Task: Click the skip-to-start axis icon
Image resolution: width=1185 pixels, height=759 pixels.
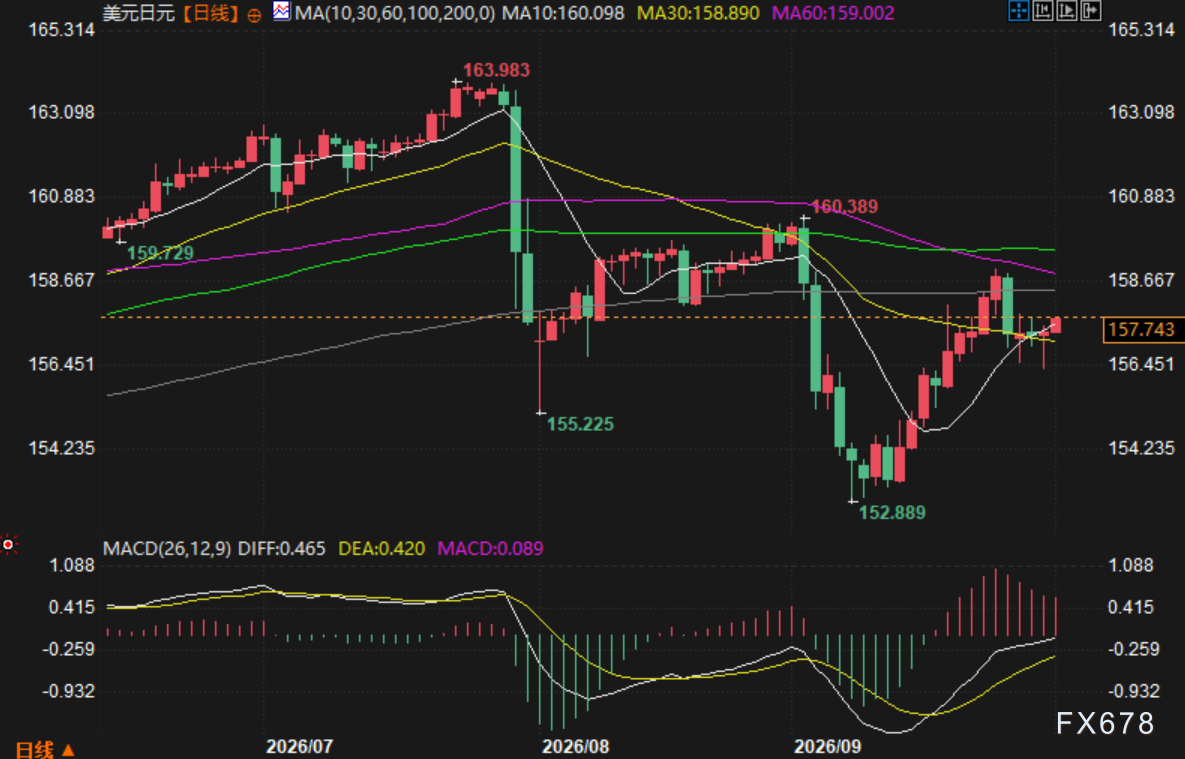Action: [1043, 11]
